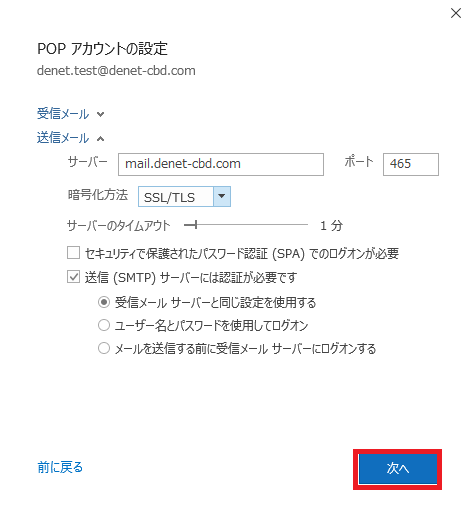Screen dimensions: 476x529
Task: Click the server timeout slider handle
Action: click(x=195, y=225)
